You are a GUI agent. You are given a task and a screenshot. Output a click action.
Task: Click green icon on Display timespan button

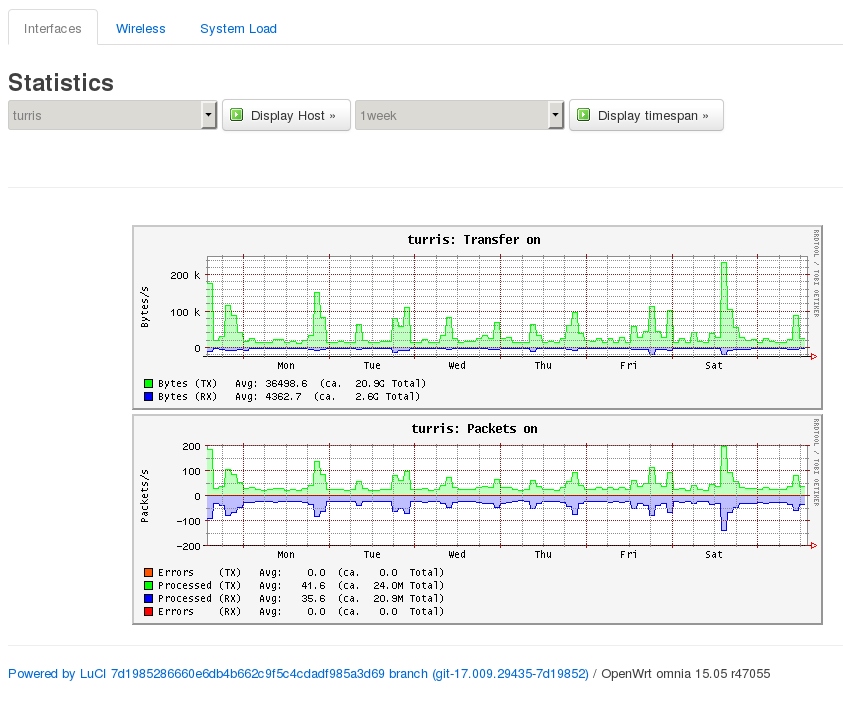[583, 115]
